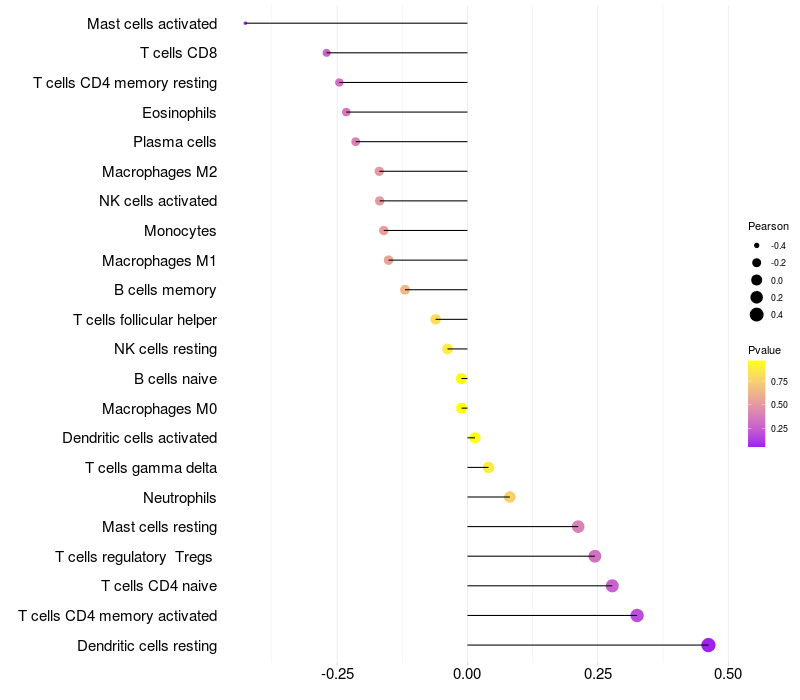Click the Pvalue color gradient bar
Screen dimensions: 800x700
click(x=757, y=403)
